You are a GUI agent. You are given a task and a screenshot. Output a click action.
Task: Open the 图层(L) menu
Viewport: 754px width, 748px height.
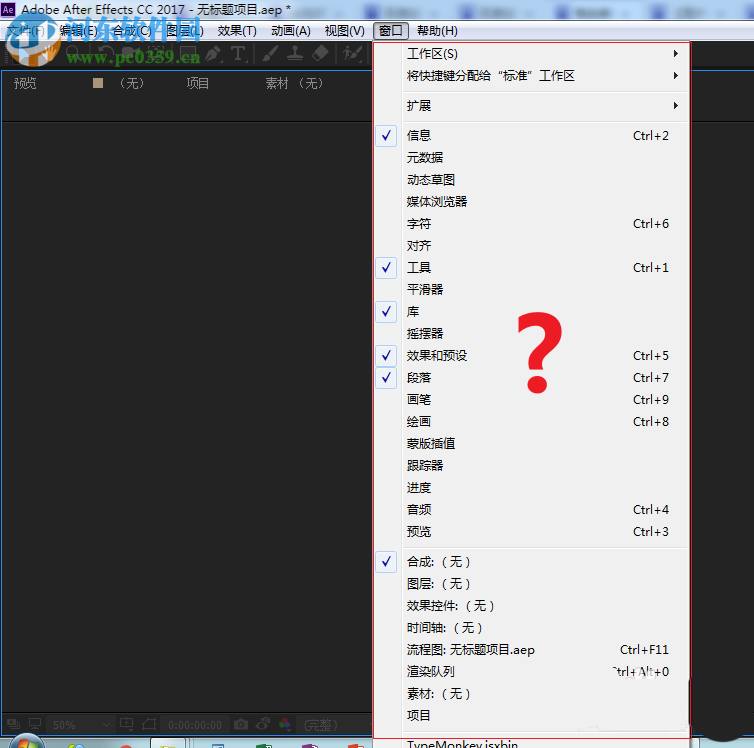pyautogui.click(x=185, y=31)
